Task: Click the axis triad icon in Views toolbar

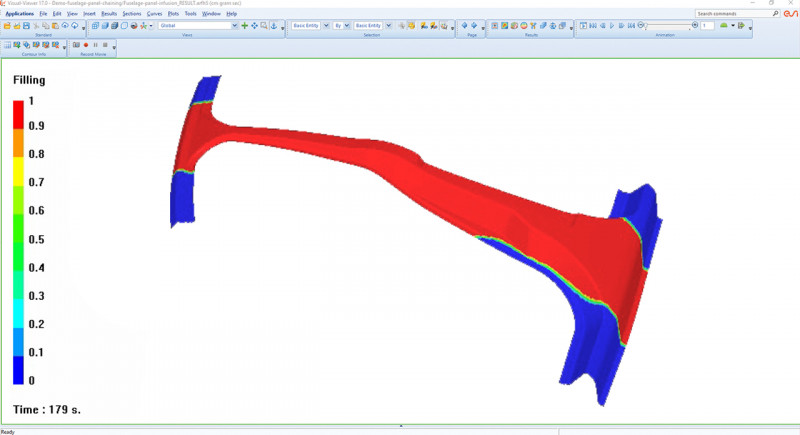Action: click(x=143, y=25)
